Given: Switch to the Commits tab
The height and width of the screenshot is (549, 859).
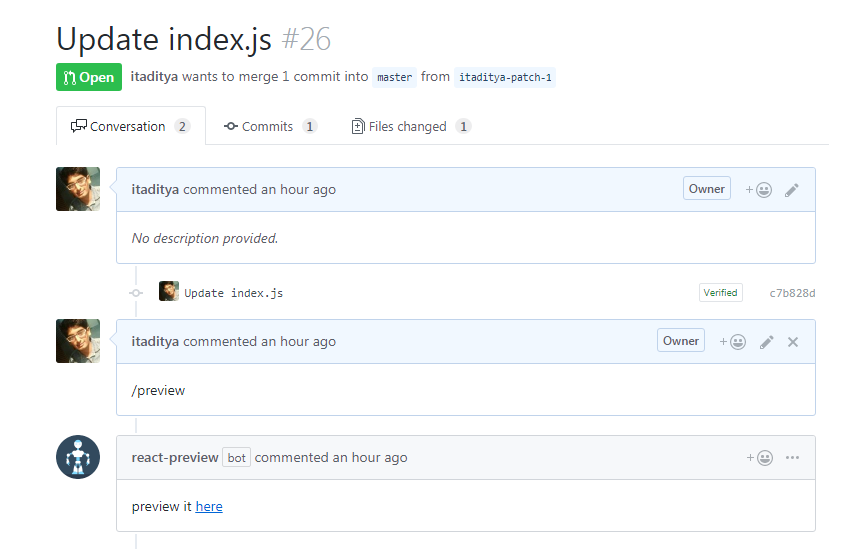Looking at the screenshot, I should point(268,127).
